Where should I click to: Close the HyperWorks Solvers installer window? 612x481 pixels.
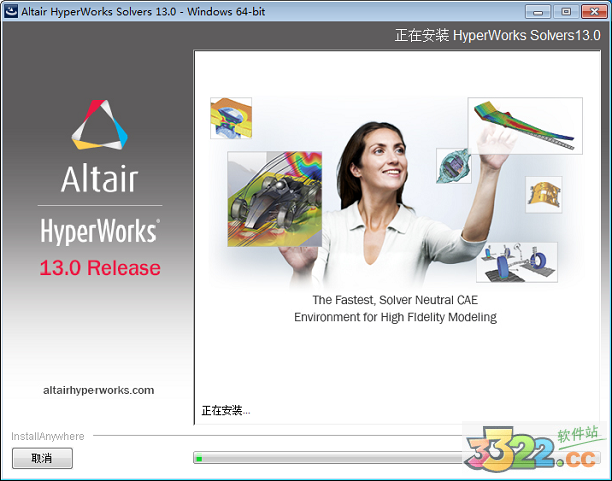coord(594,12)
